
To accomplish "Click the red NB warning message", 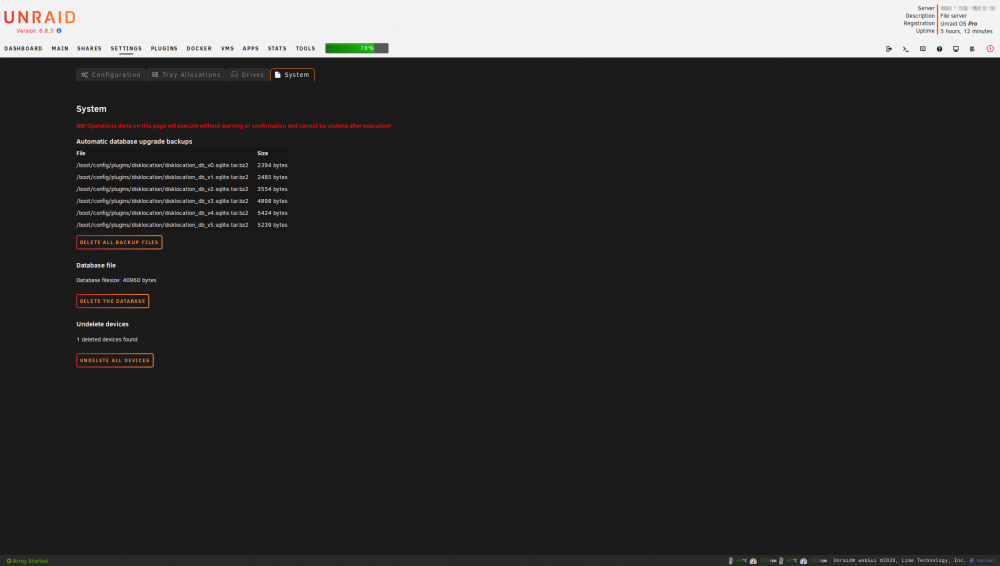I will point(234,126).
